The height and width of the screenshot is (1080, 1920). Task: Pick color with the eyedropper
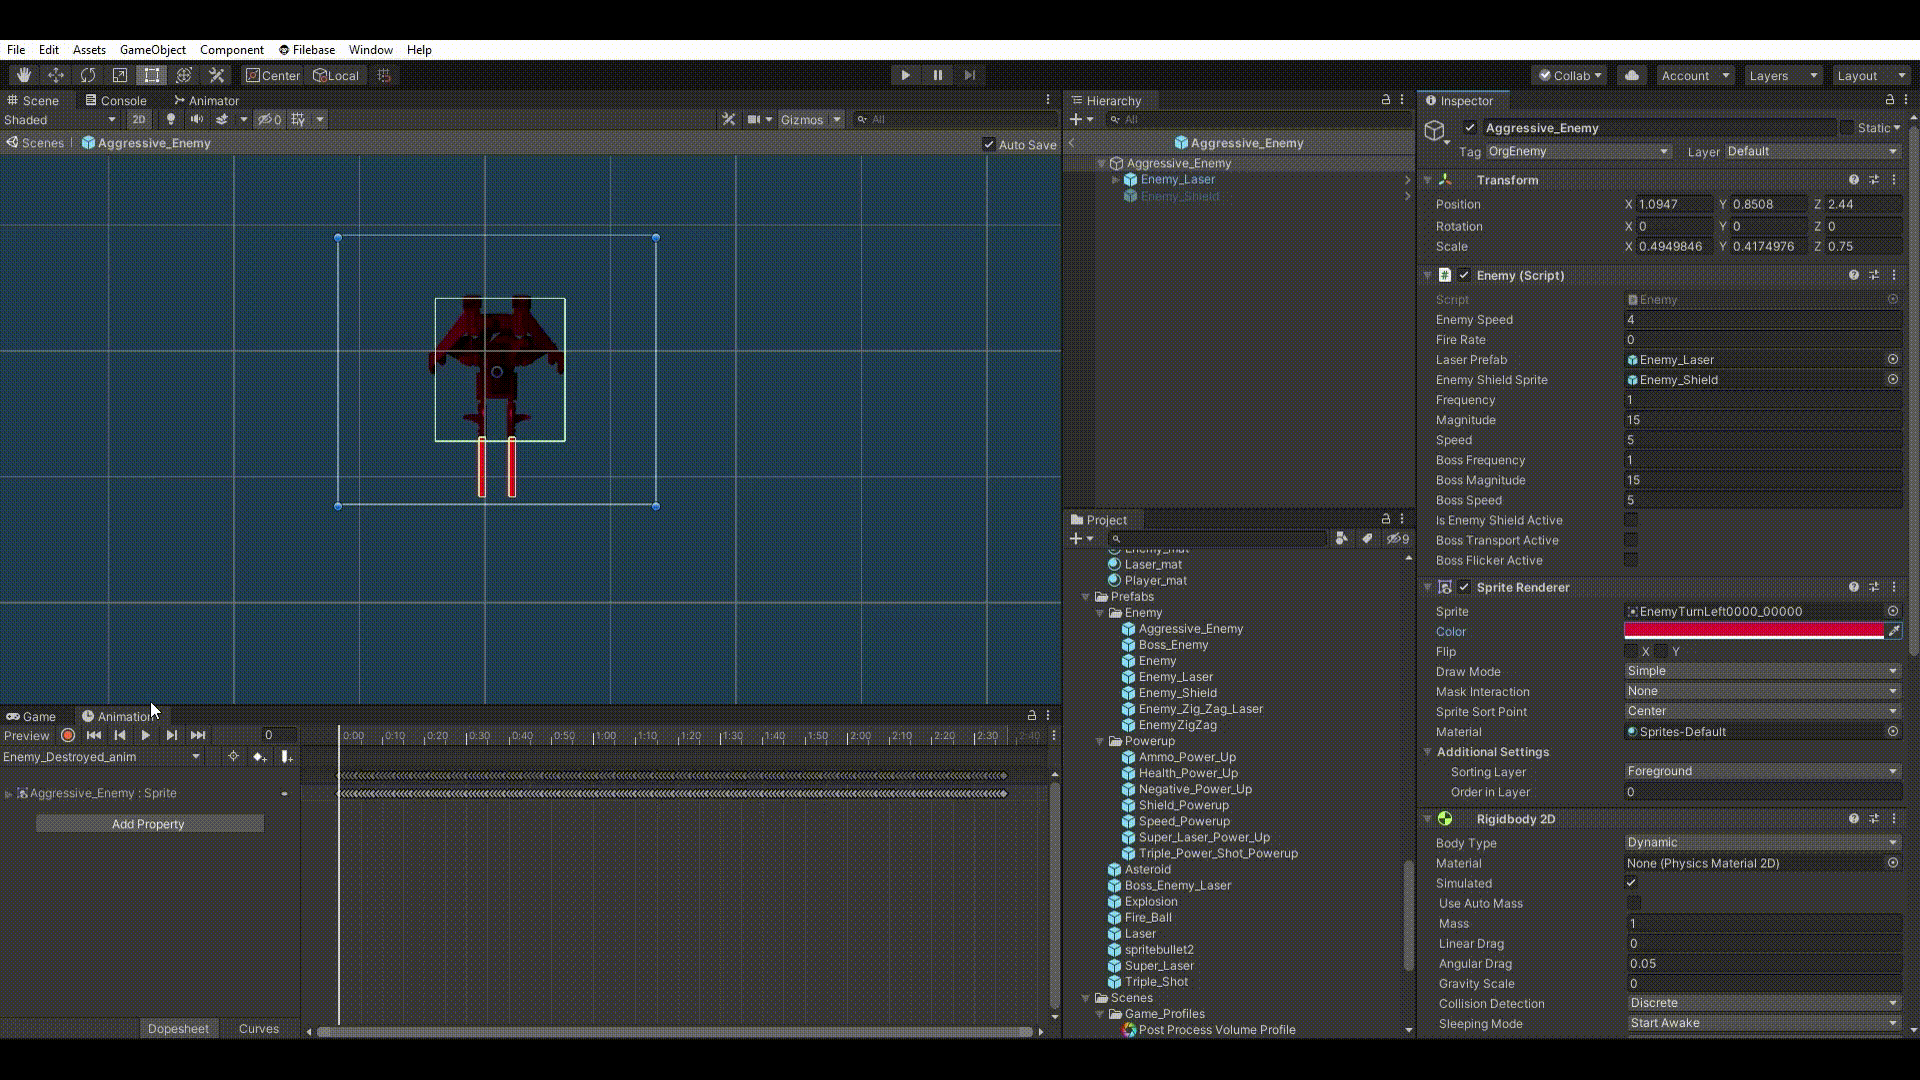coord(1893,631)
